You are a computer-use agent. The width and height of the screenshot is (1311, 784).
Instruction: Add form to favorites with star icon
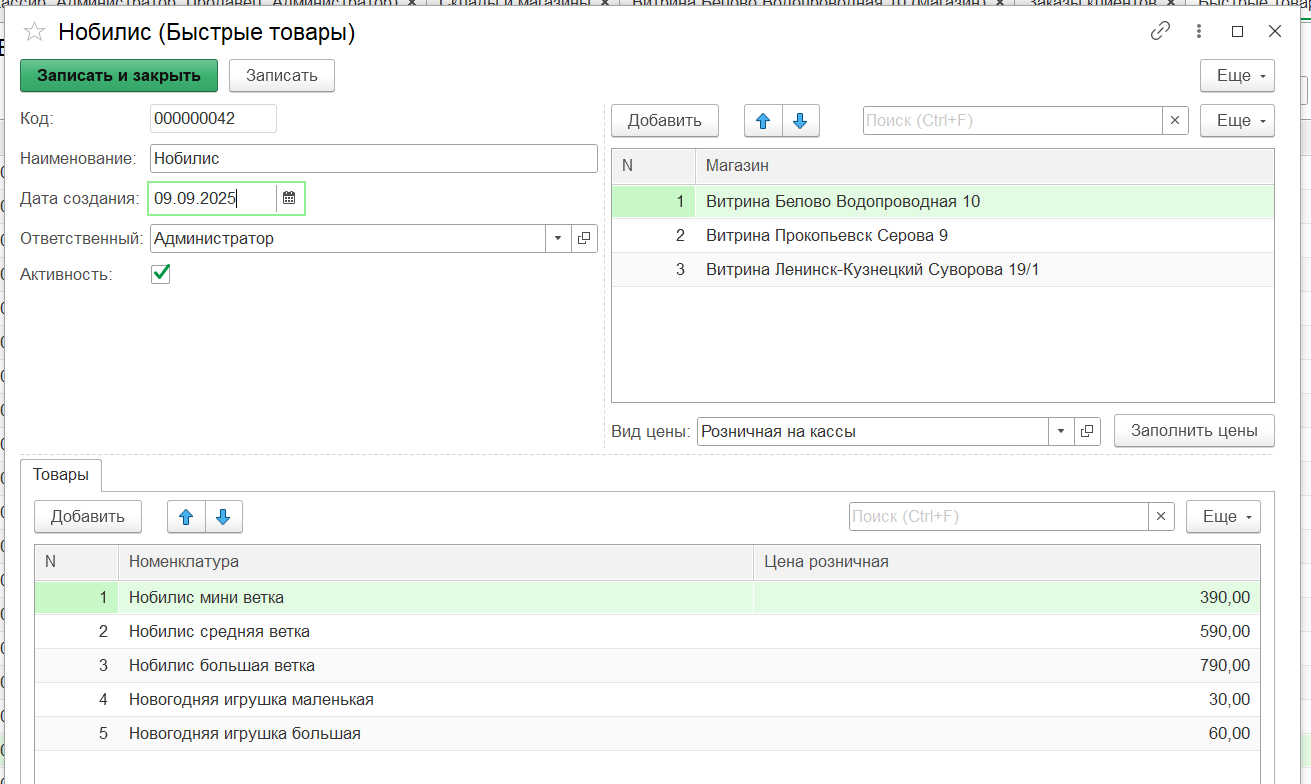[x=34, y=32]
